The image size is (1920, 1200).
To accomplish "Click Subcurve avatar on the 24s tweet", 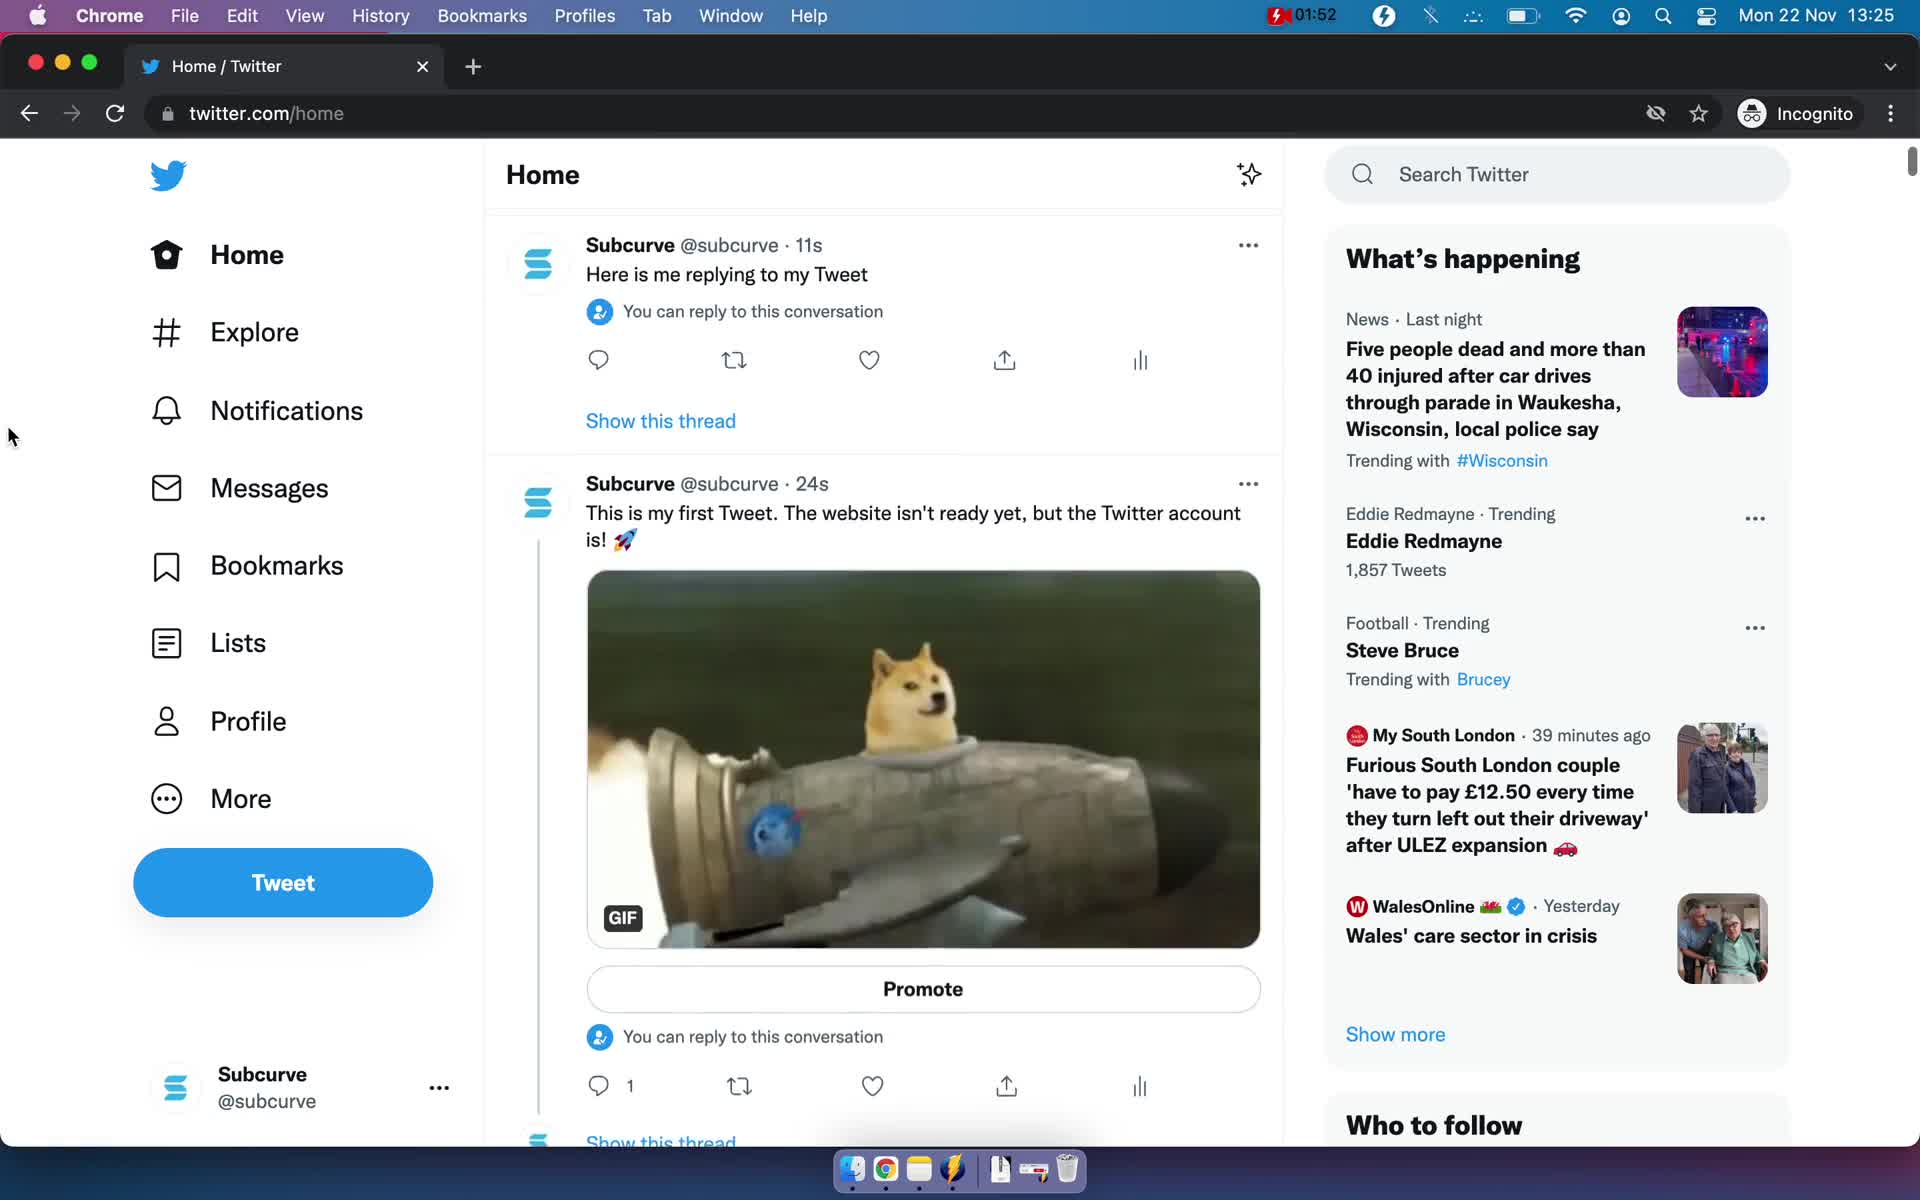I will point(538,502).
